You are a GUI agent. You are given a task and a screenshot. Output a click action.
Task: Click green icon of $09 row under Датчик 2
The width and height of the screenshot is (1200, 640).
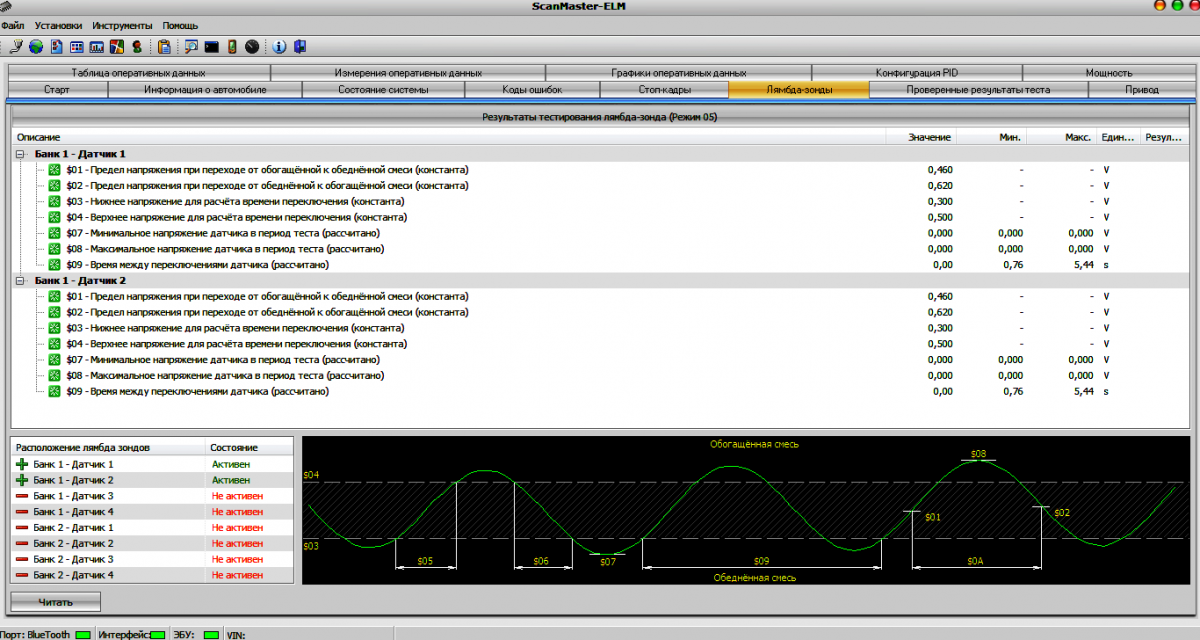coord(55,392)
